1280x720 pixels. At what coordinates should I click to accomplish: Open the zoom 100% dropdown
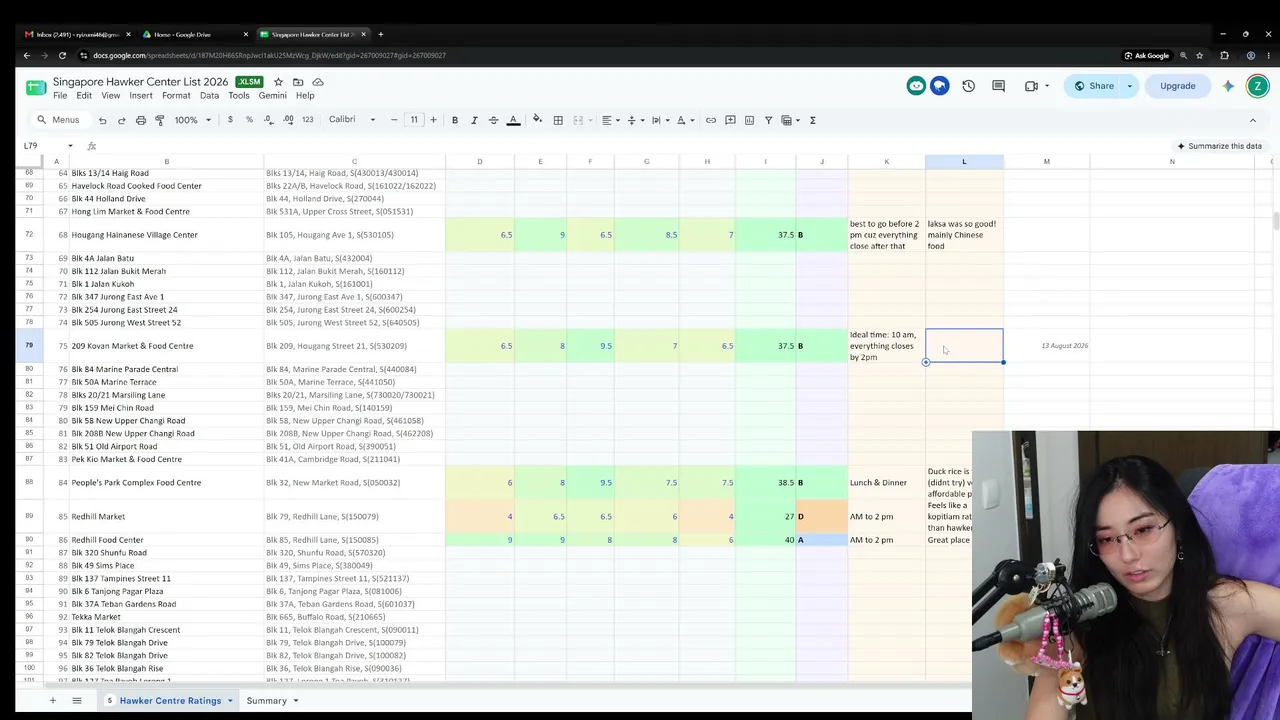click(193, 120)
